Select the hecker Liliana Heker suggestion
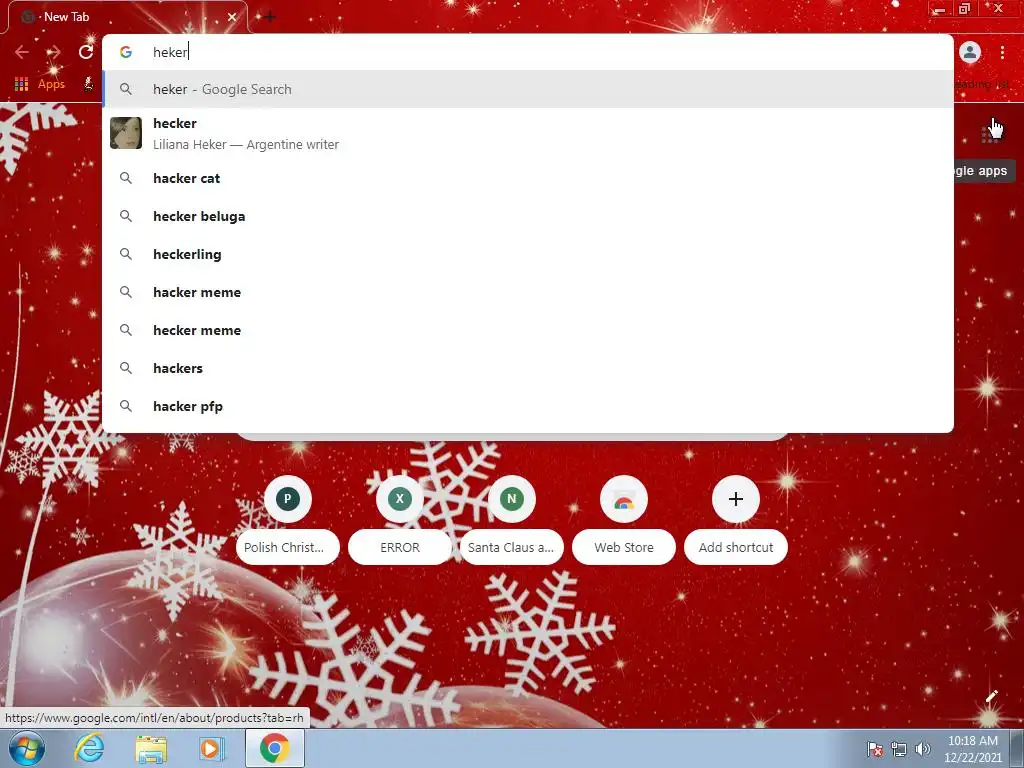The height and width of the screenshot is (768, 1024). click(528, 133)
